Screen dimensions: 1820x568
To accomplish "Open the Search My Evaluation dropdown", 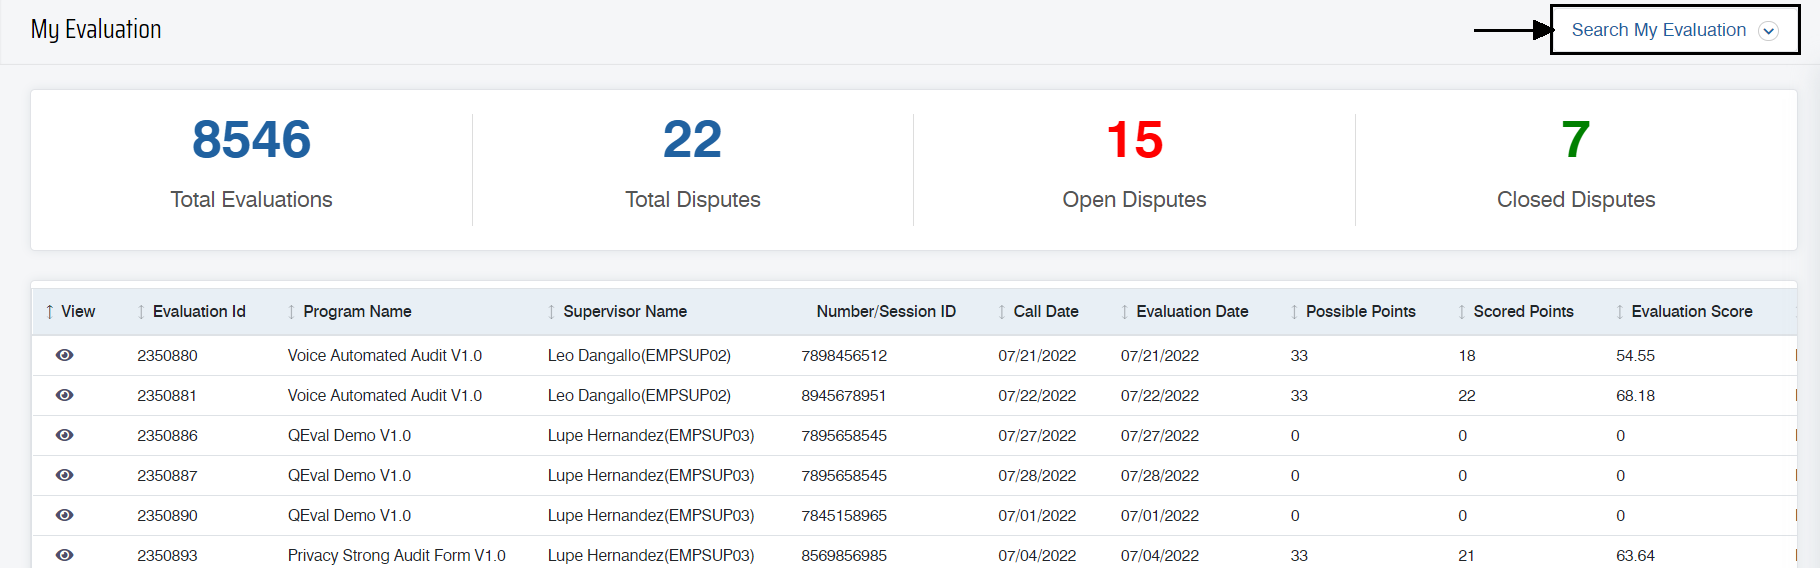I will [1674, 30].
